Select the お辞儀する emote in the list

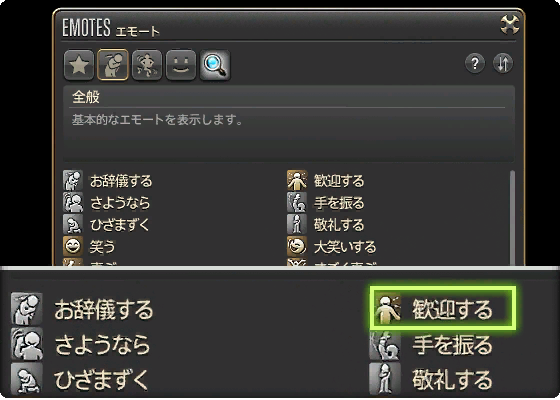108,181
